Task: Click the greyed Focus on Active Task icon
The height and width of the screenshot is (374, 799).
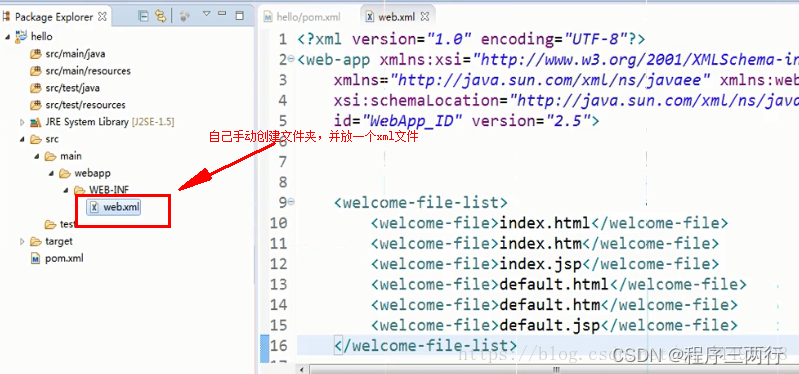Action: tap(184, 16)
